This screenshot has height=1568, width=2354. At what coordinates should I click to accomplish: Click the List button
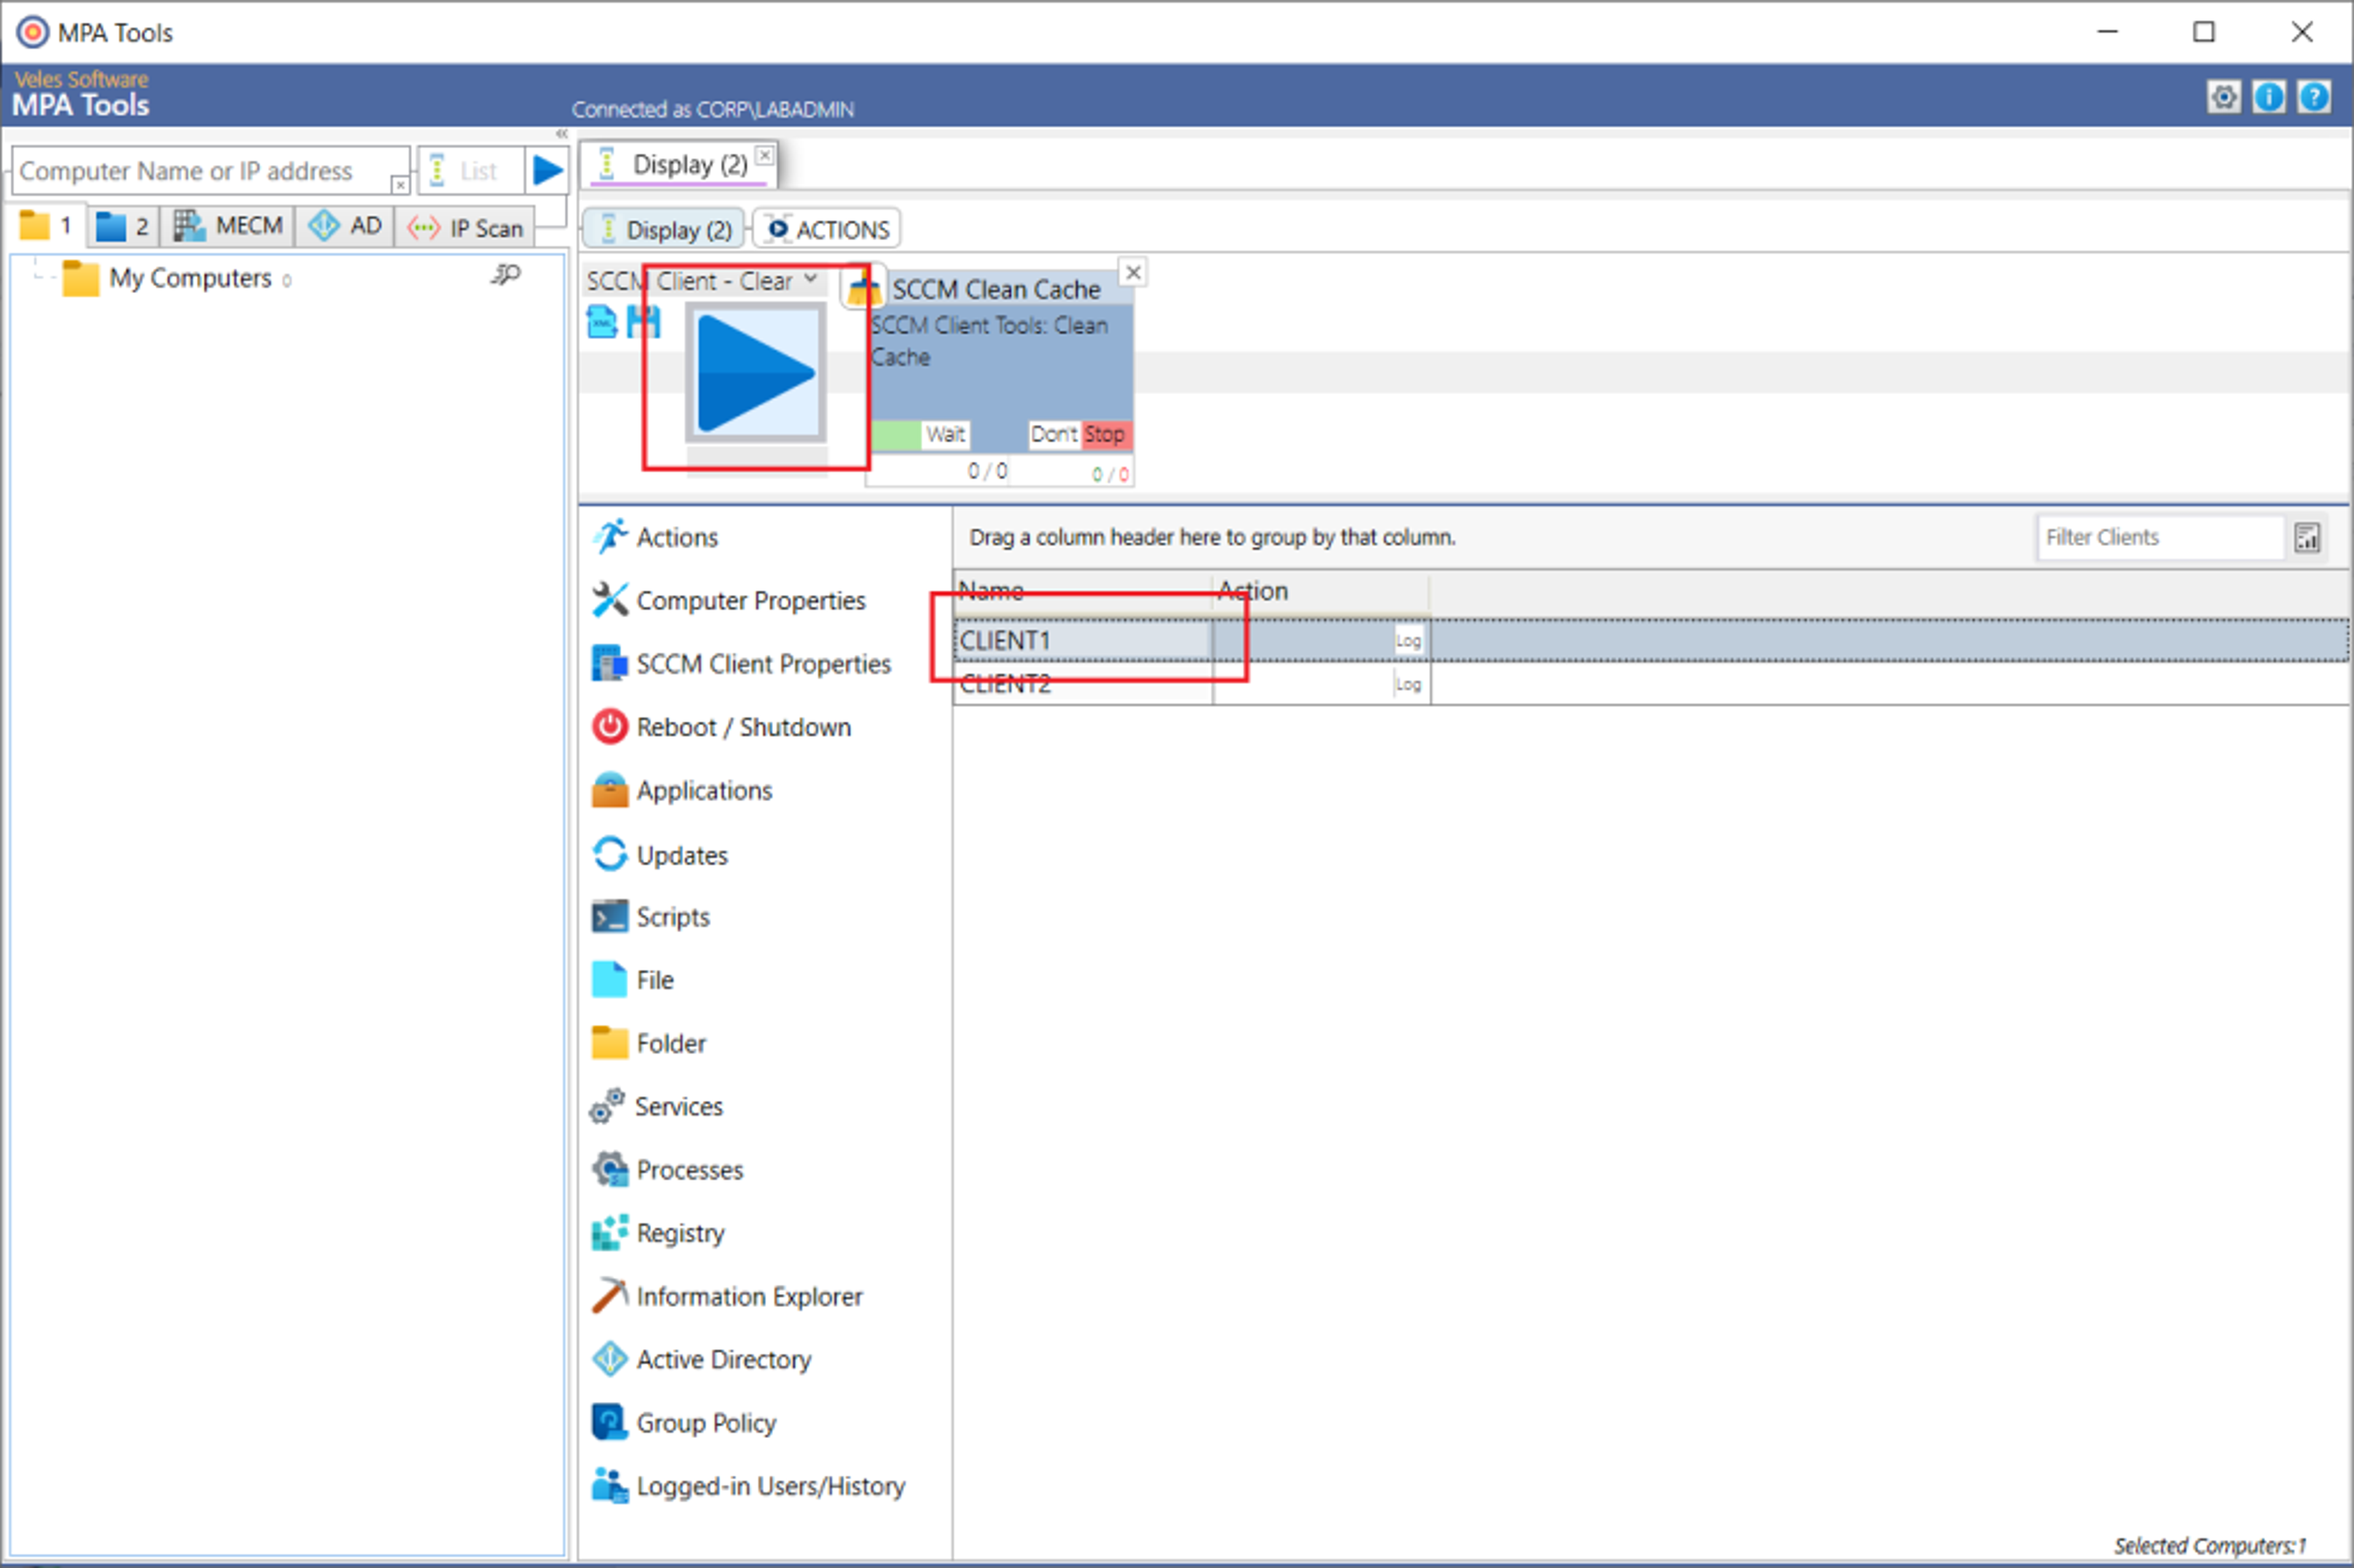[x=470, y=171]
